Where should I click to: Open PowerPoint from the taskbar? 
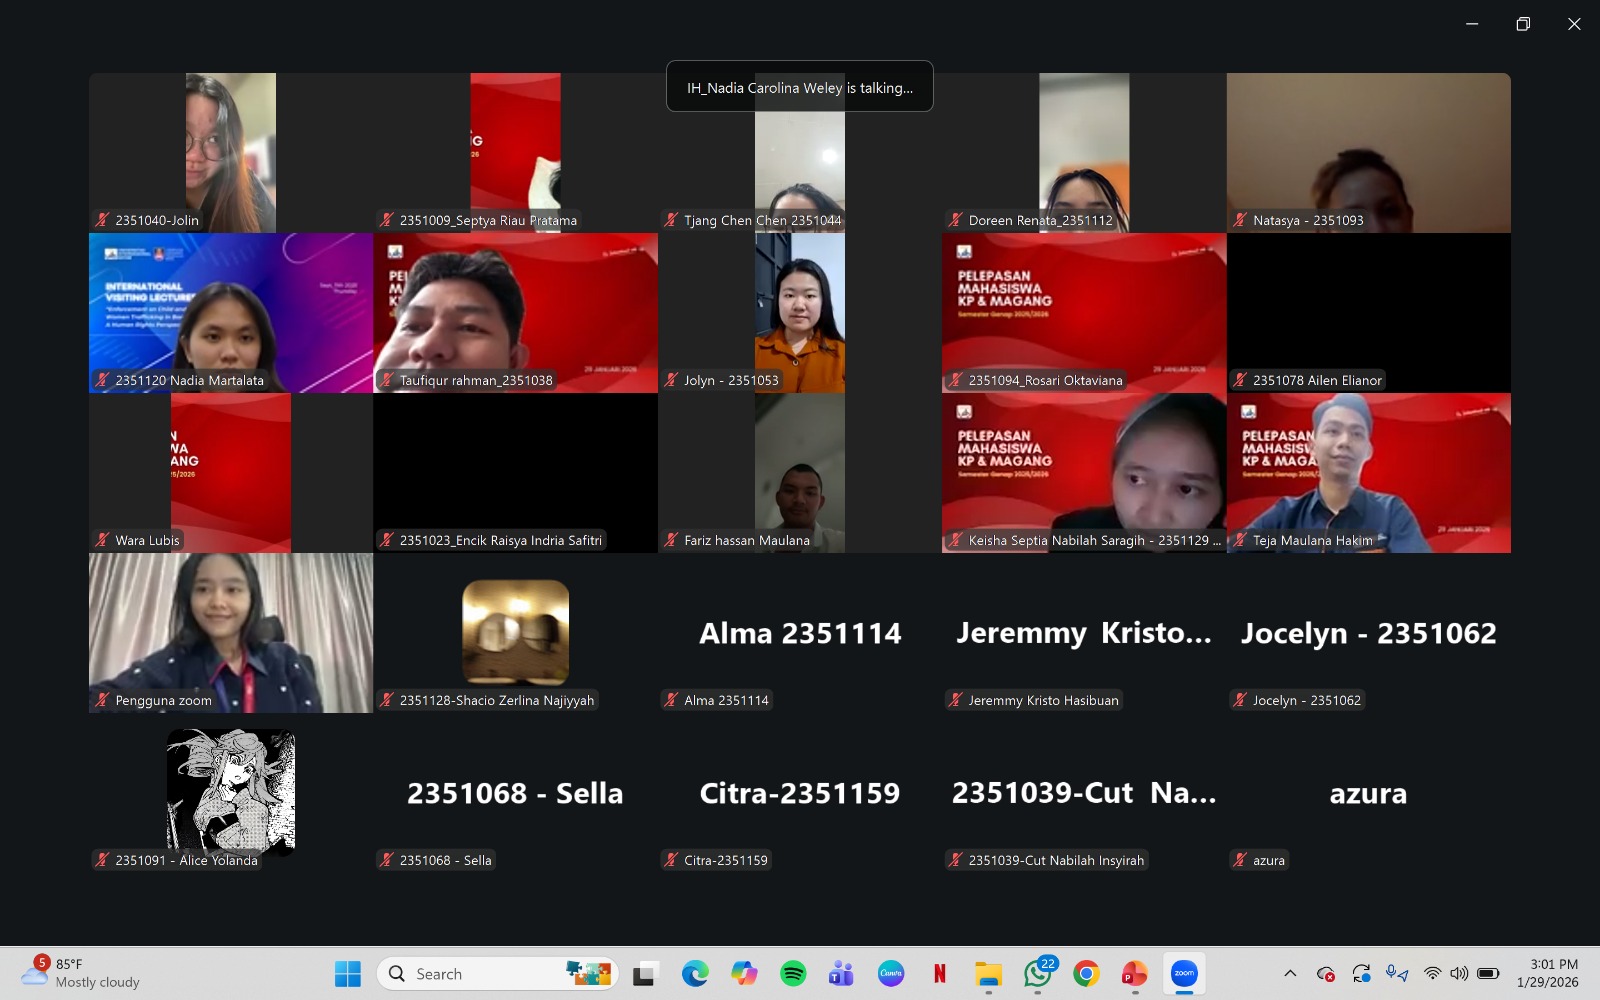click(x=1135, y=974)
